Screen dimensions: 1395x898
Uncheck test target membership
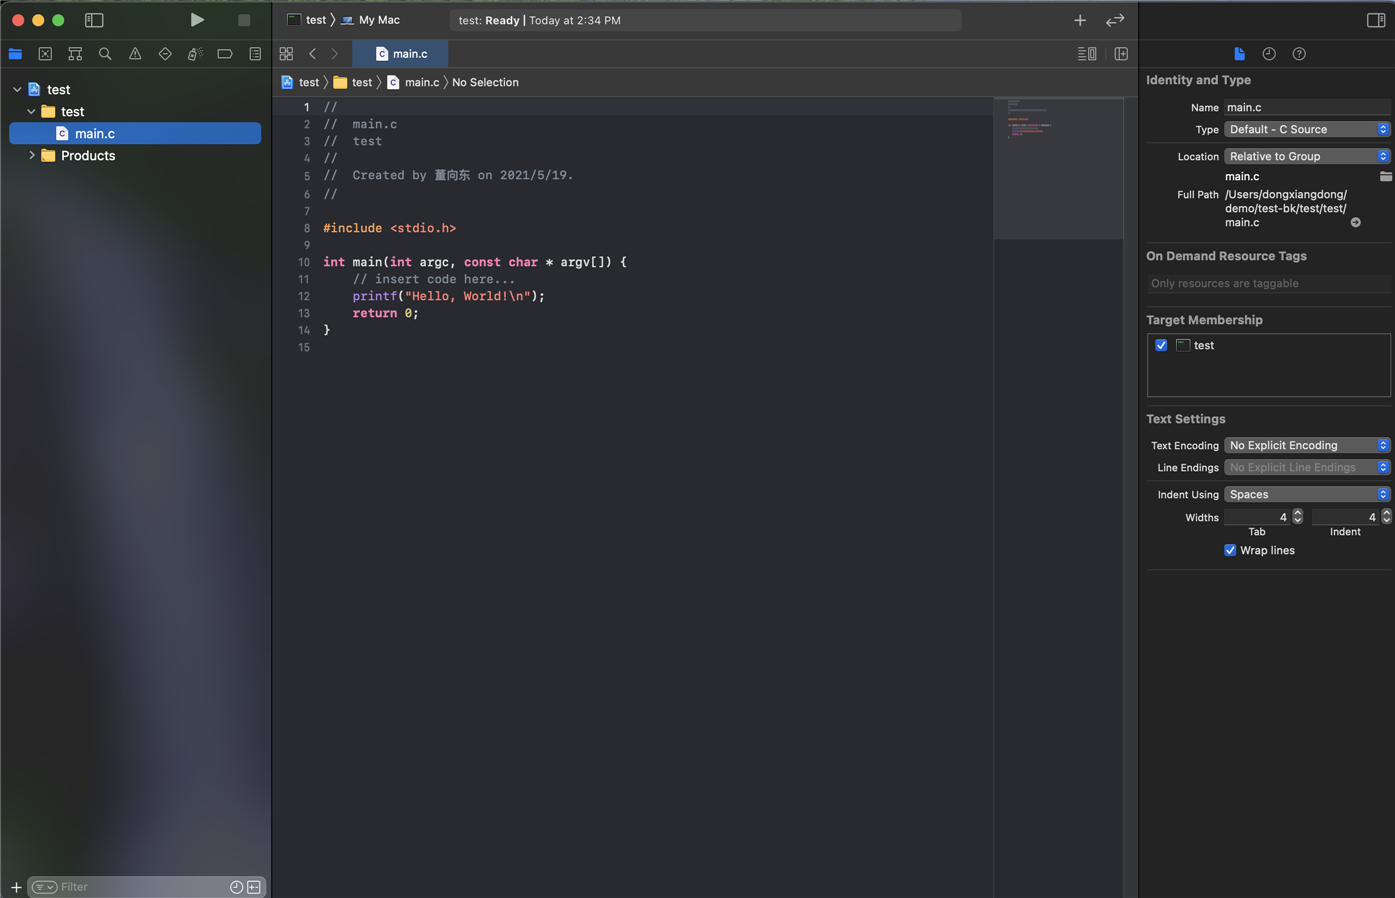tap(1161, 346)
